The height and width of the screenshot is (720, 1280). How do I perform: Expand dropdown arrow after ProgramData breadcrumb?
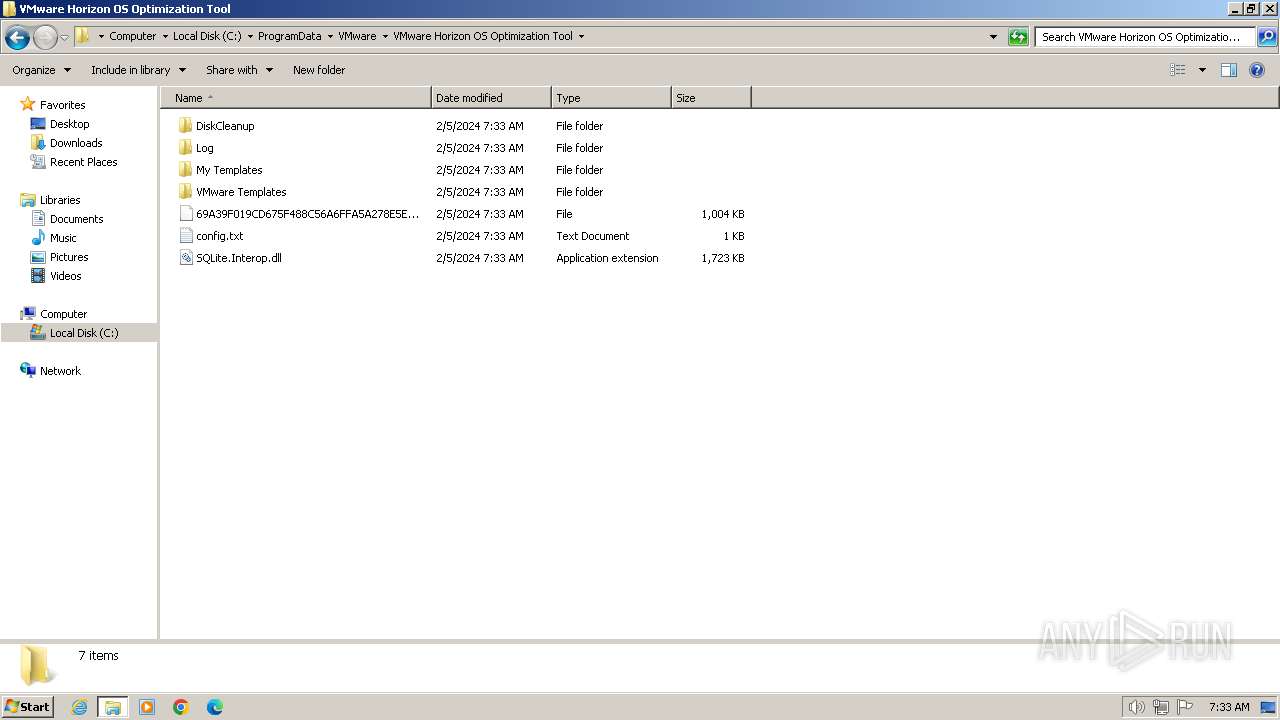point(330,36)
